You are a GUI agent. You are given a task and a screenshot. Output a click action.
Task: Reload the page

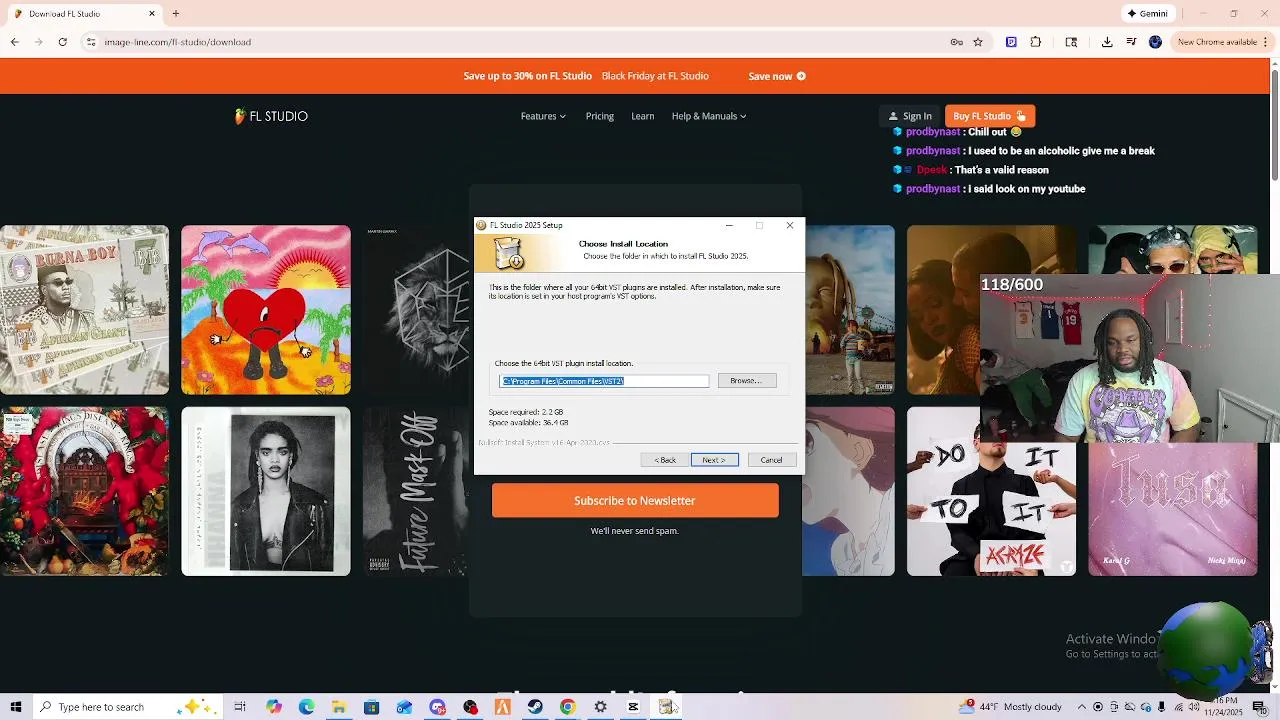tap(63, 42)
